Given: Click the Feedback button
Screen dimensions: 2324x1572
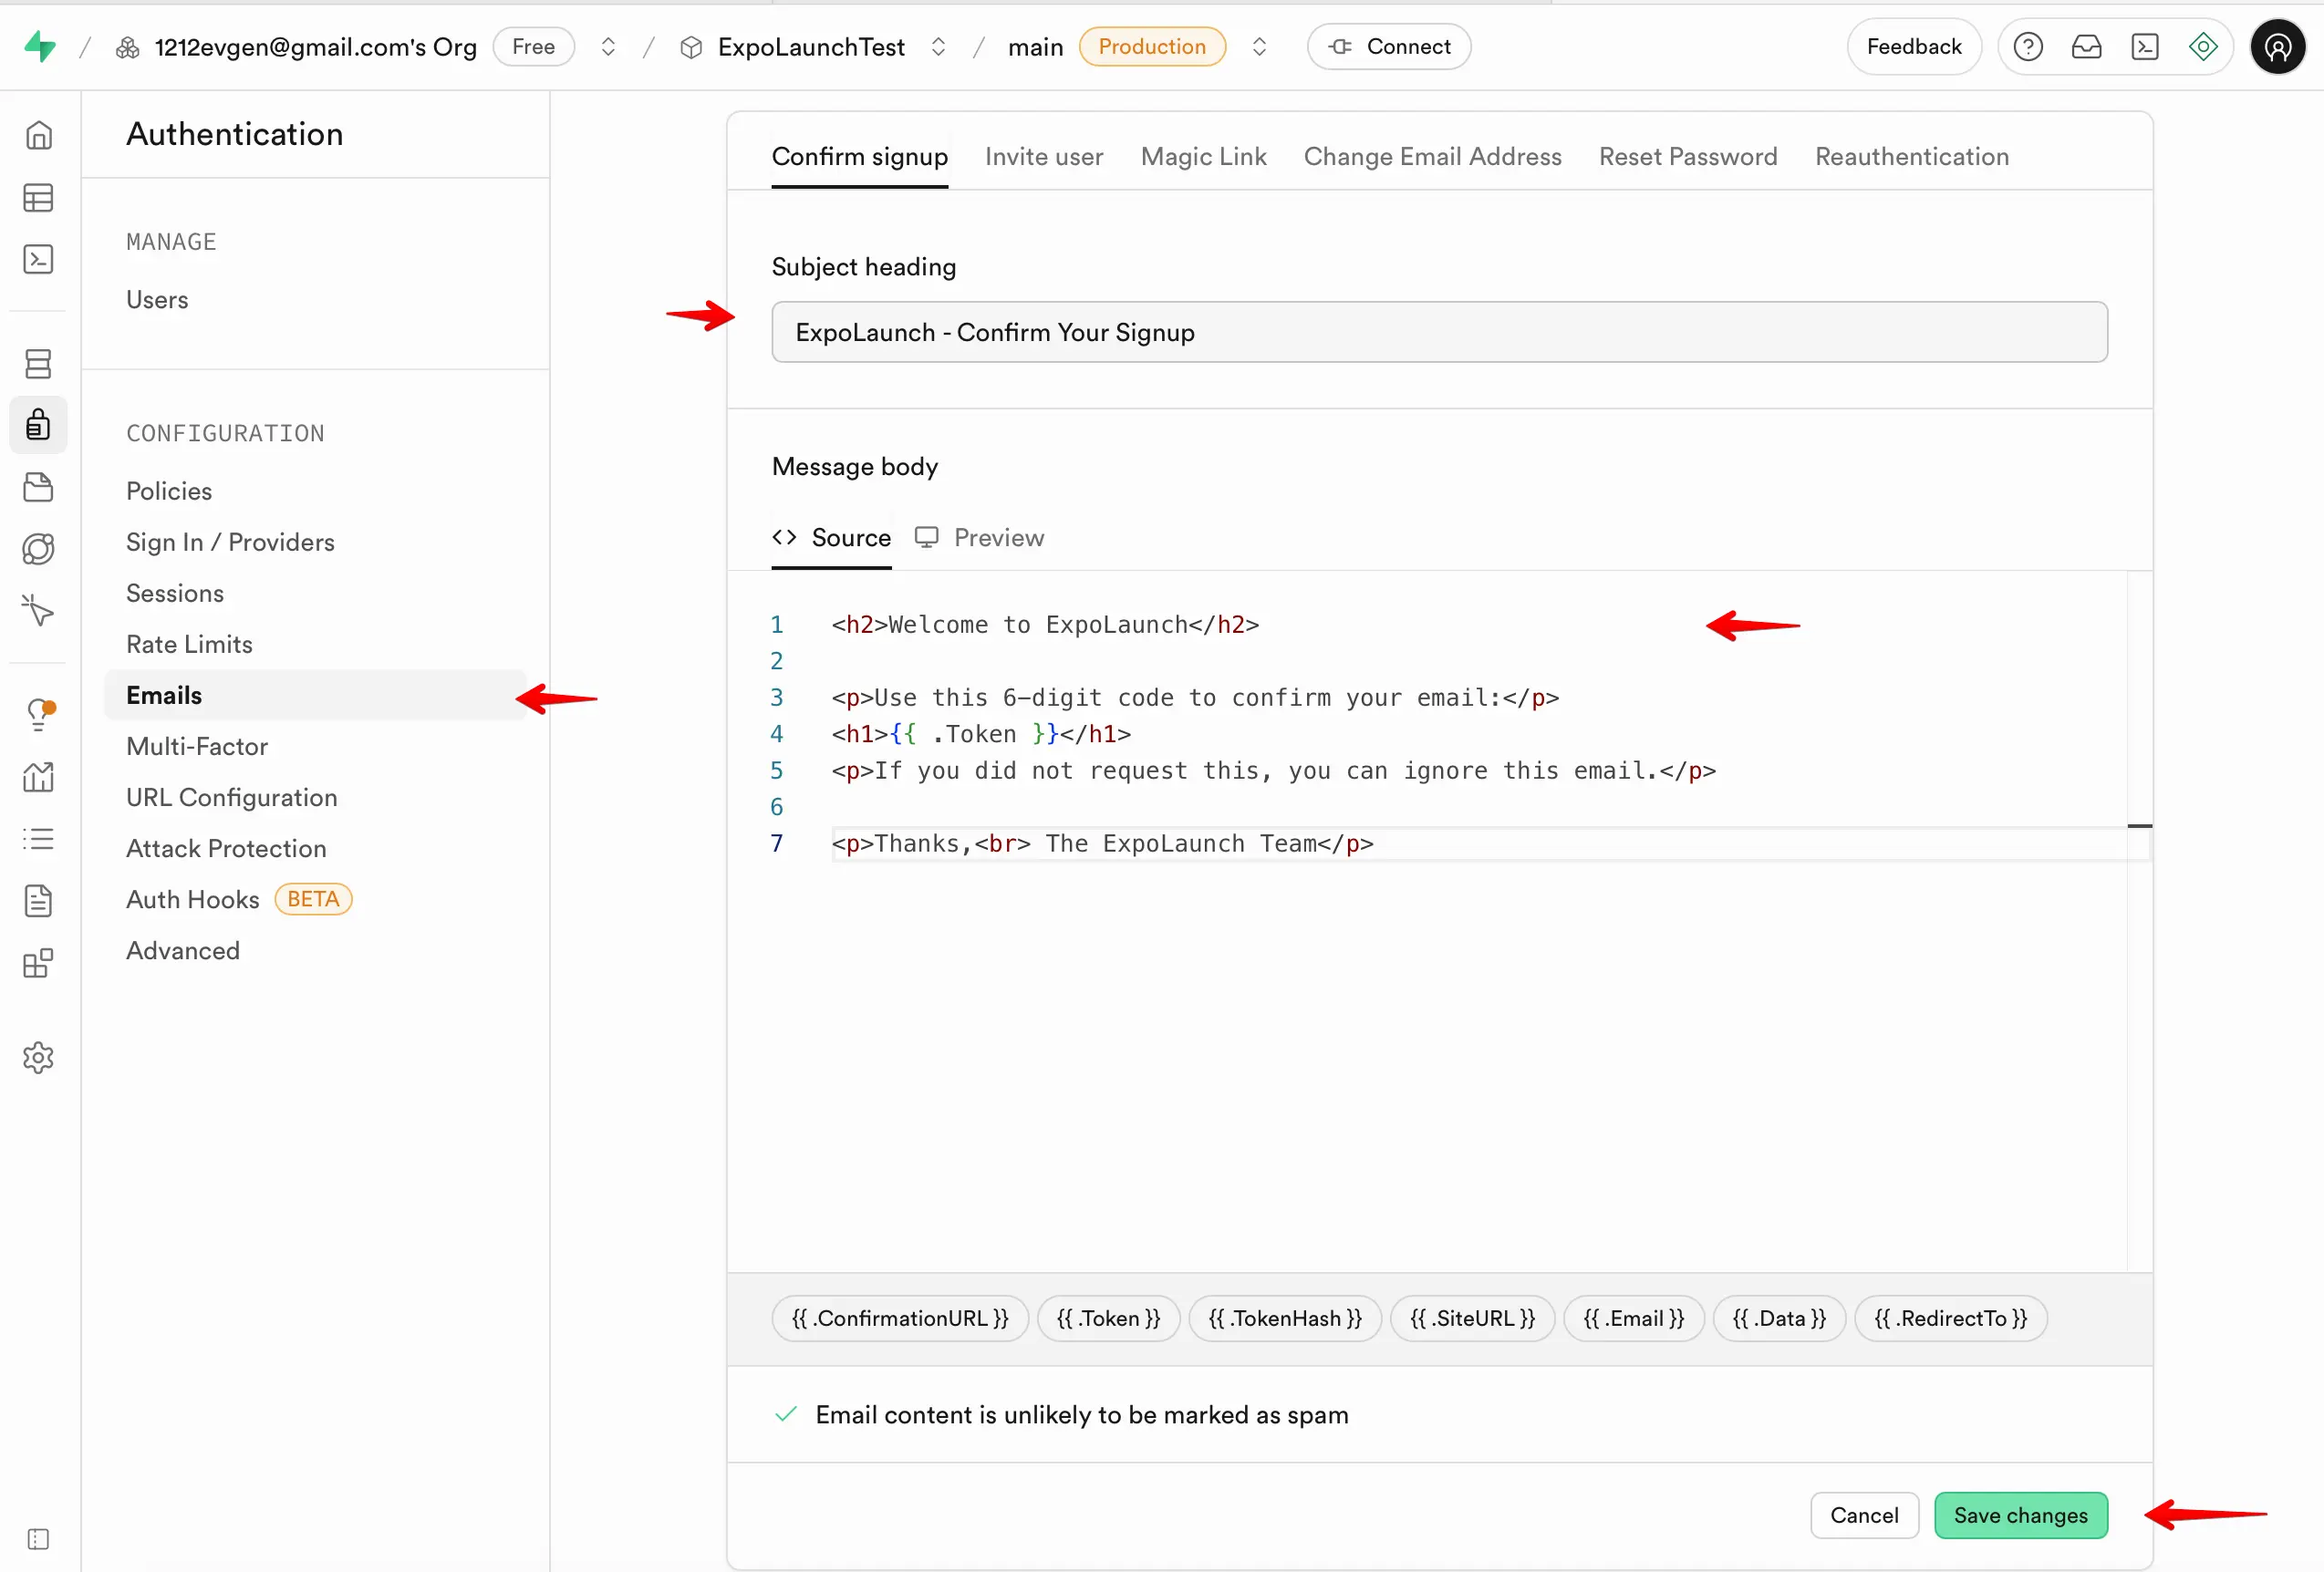Looking at the screenshot, I should pos(1913,46).
